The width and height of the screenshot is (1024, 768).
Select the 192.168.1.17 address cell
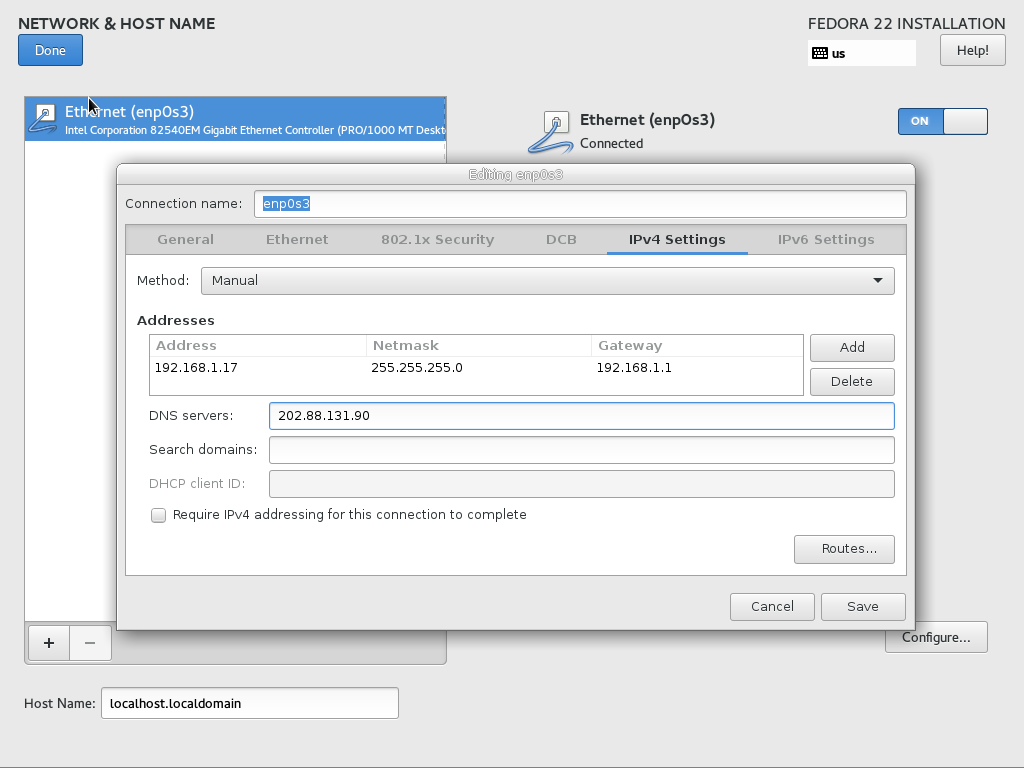196,368
